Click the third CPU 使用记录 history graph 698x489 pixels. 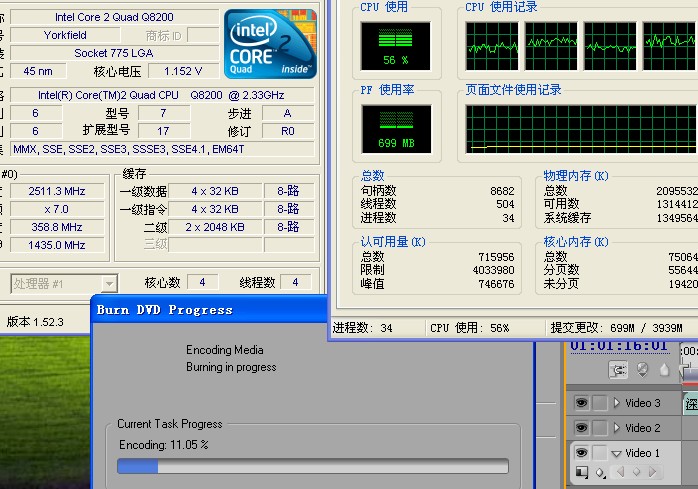tap(610, 46)
